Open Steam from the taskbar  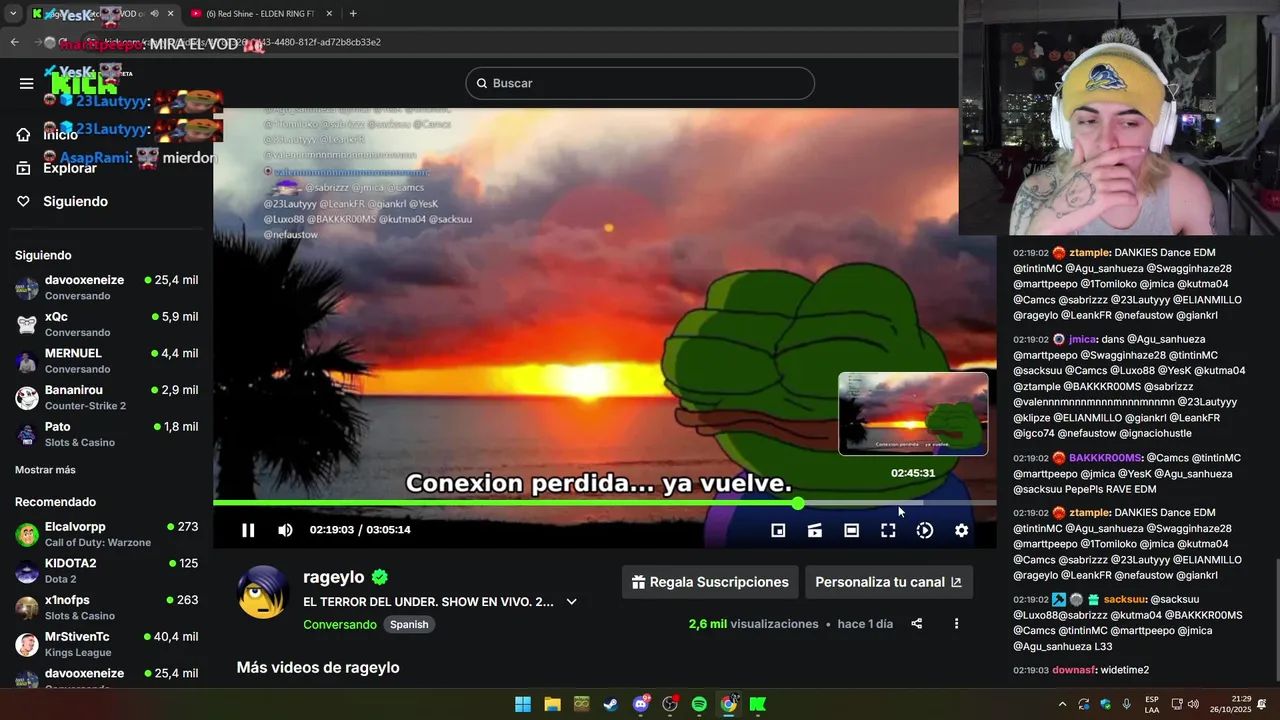click(610, 704)
